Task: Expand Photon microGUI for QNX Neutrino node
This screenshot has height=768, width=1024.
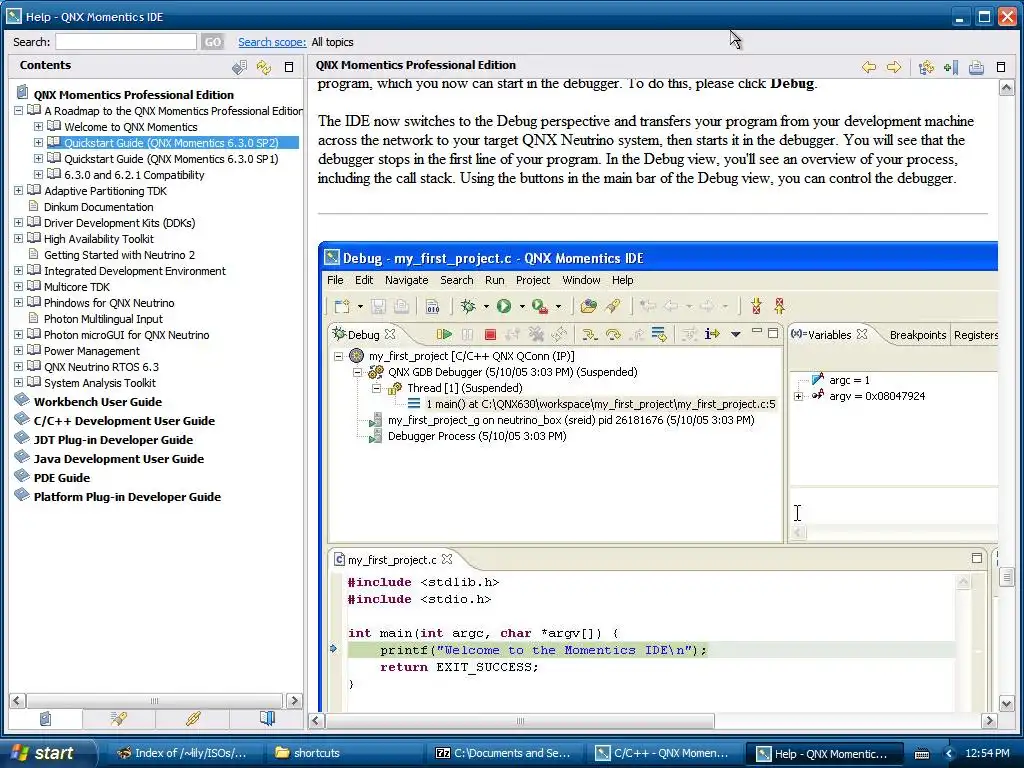Action: (x=18, y=334)
